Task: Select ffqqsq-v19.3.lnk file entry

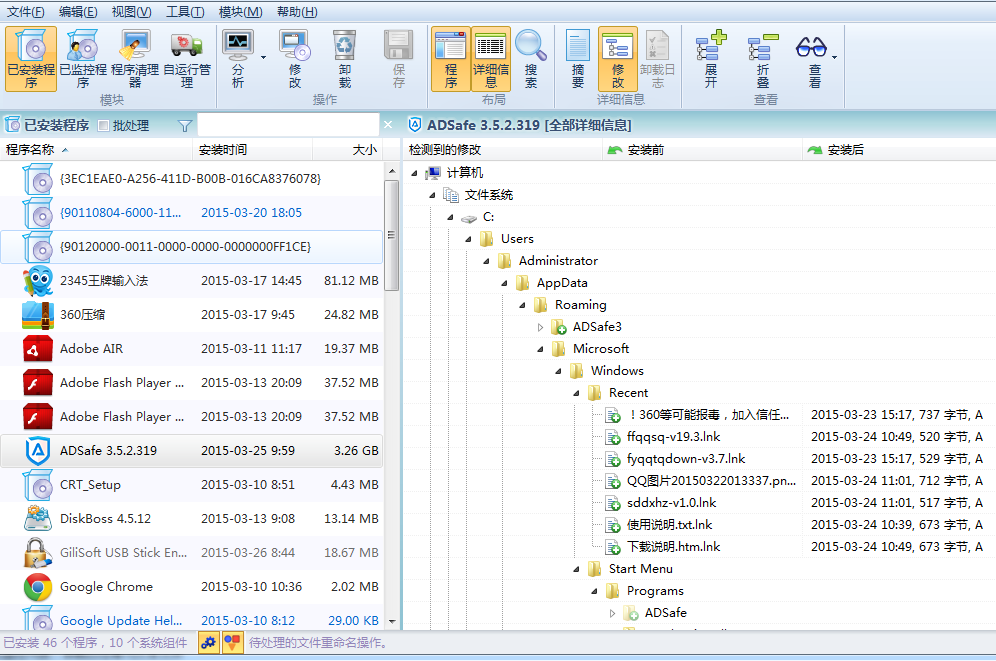Action: (673, 437)
